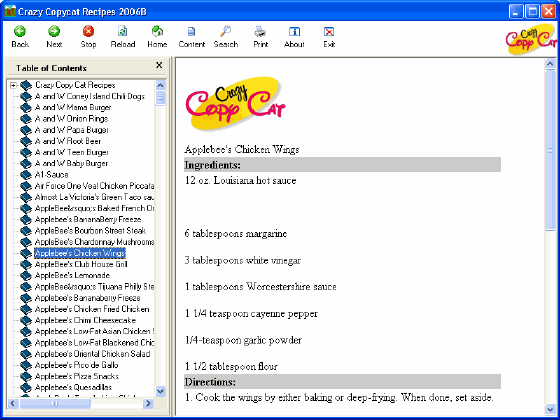This screenshot has width=560, height=420.
Task: Click the tree vertical scrollbar thumb
Action: coord(161,98)
